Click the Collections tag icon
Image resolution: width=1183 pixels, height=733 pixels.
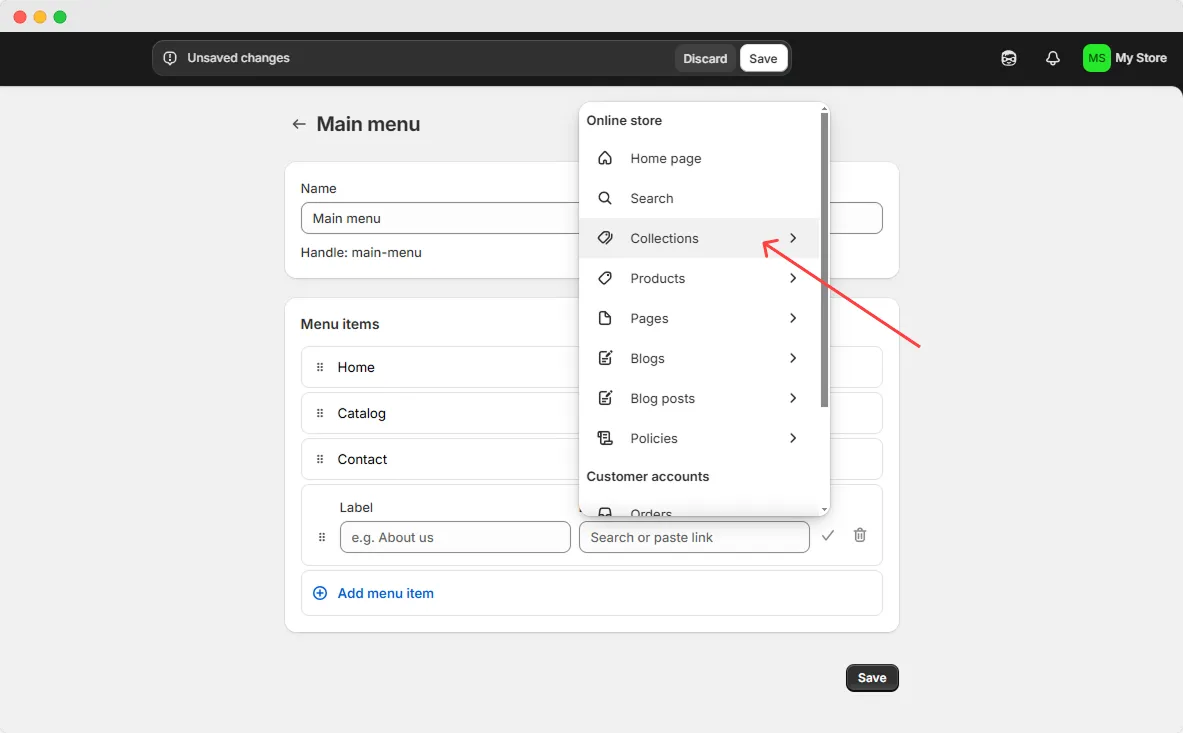605,238
